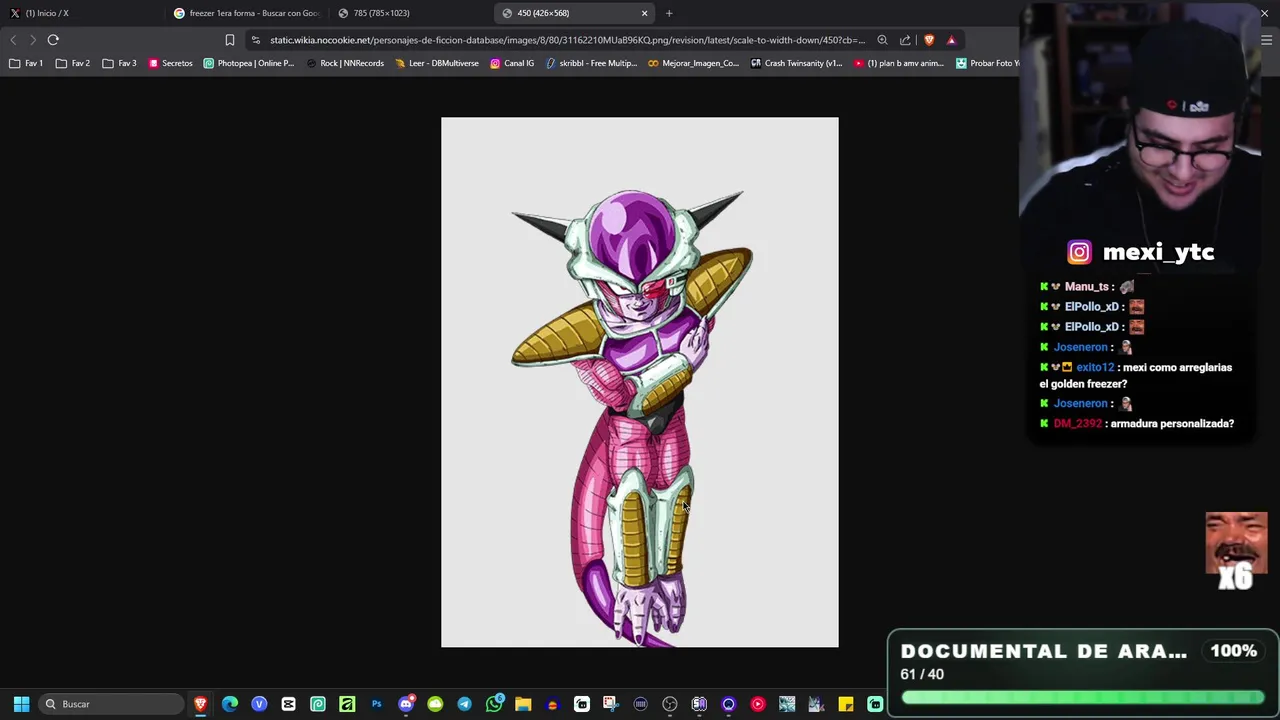
Task: Switch to the '(1) Inicio / X' tab
Action: [x=80, y=13]
